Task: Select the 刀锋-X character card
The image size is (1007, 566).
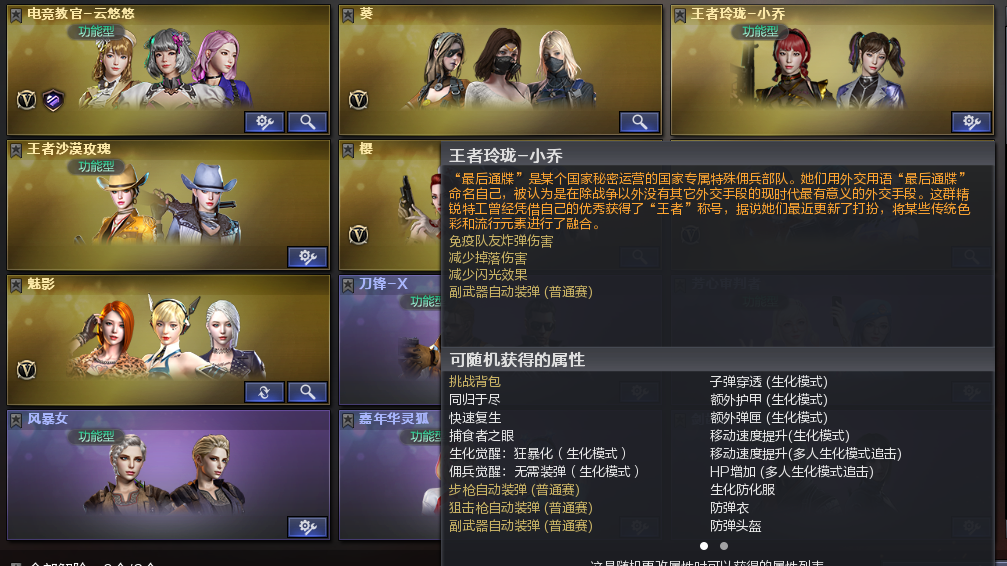Action: pos(390,340)
